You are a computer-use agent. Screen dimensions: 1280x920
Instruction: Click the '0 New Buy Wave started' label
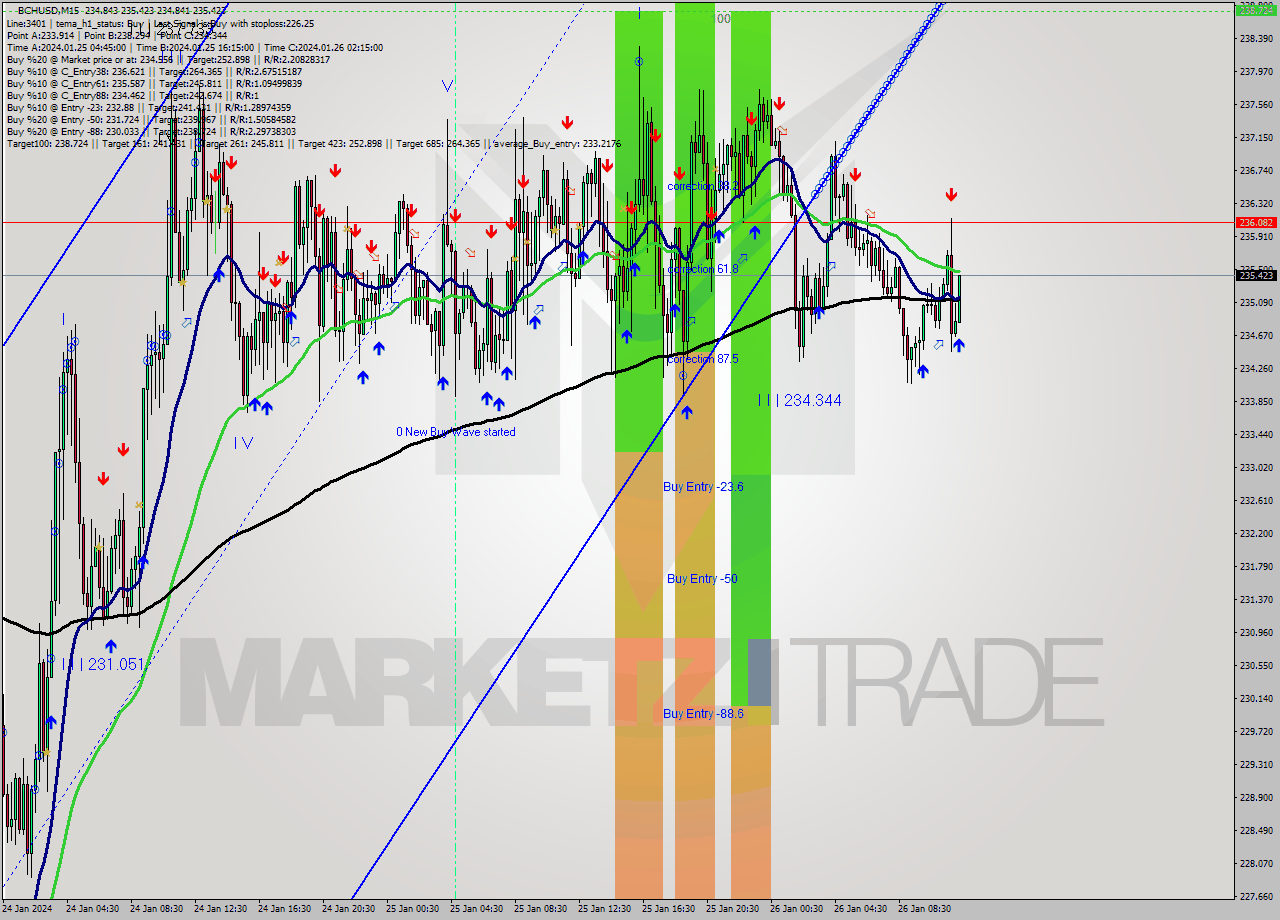[x=456, y=432]
